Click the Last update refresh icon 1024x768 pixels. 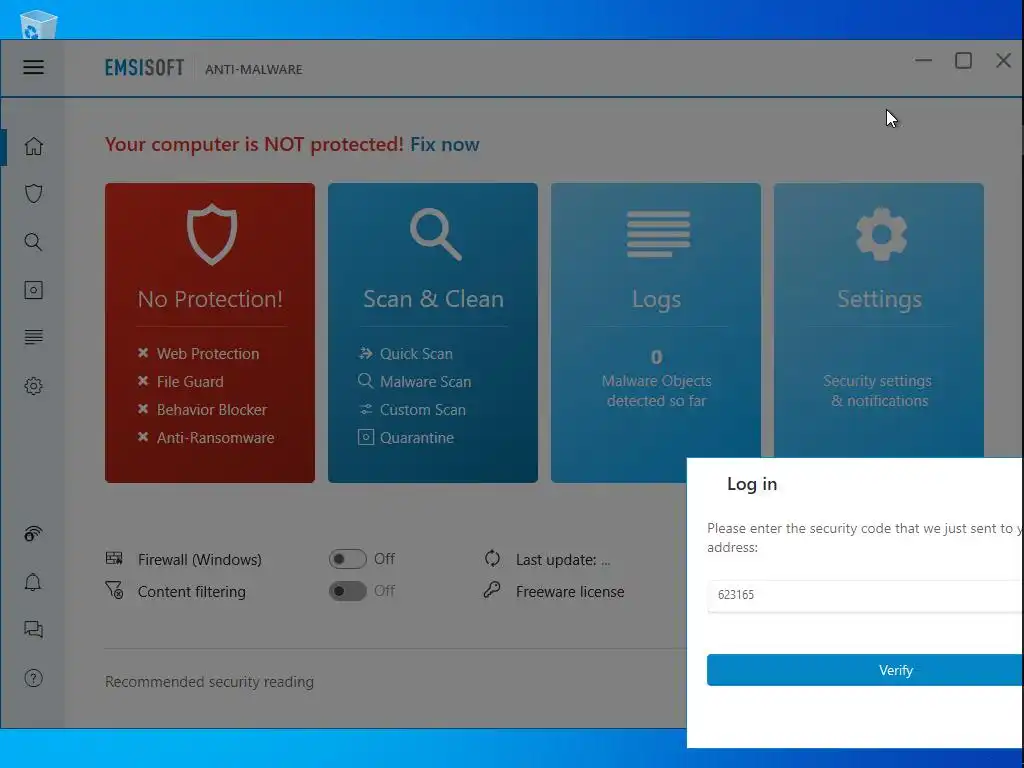(492, 558)
